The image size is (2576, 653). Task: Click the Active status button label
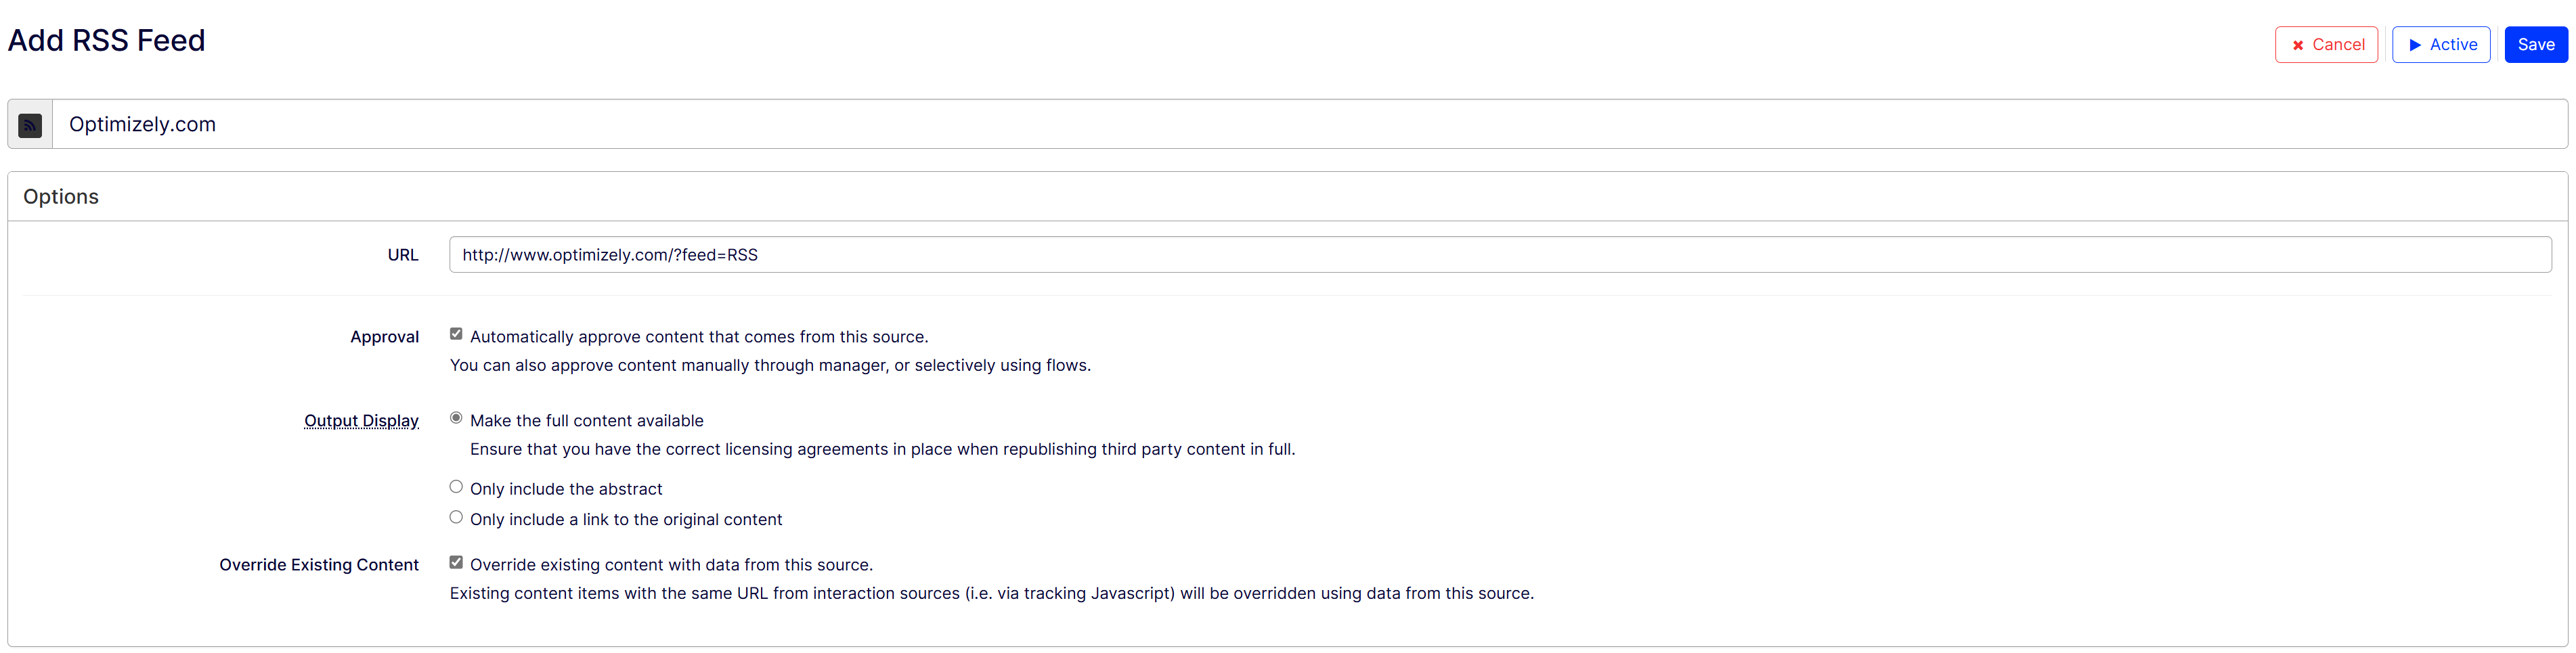(2453, 45)
